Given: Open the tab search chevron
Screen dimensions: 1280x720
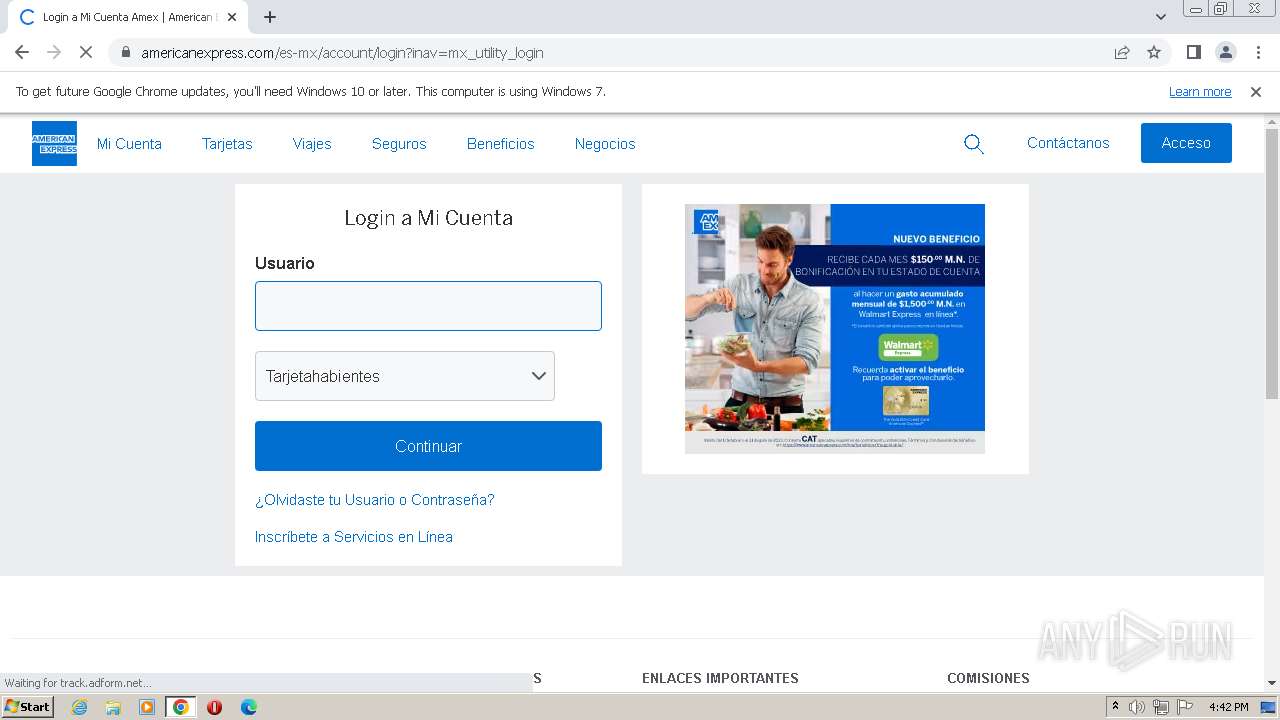Looking at the screenshot, I should point(1160,17).
